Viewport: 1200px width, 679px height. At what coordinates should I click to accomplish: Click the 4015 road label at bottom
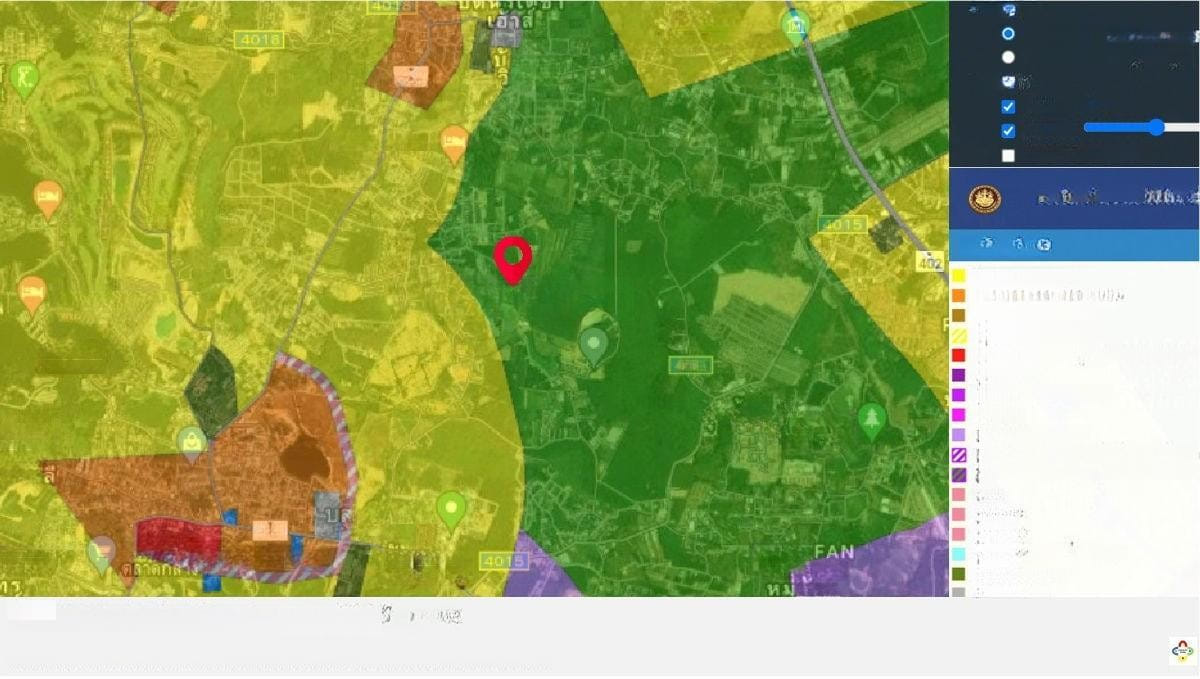tap(502, 560)
